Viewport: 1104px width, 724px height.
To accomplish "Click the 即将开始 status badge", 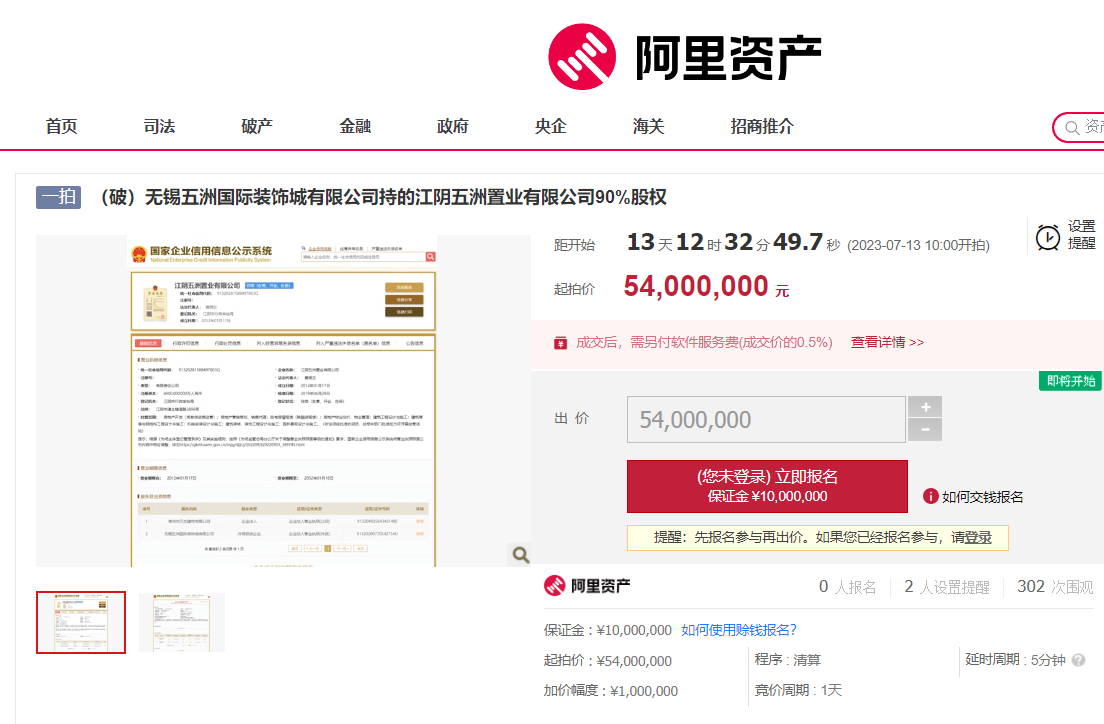I will point(1071,381).
